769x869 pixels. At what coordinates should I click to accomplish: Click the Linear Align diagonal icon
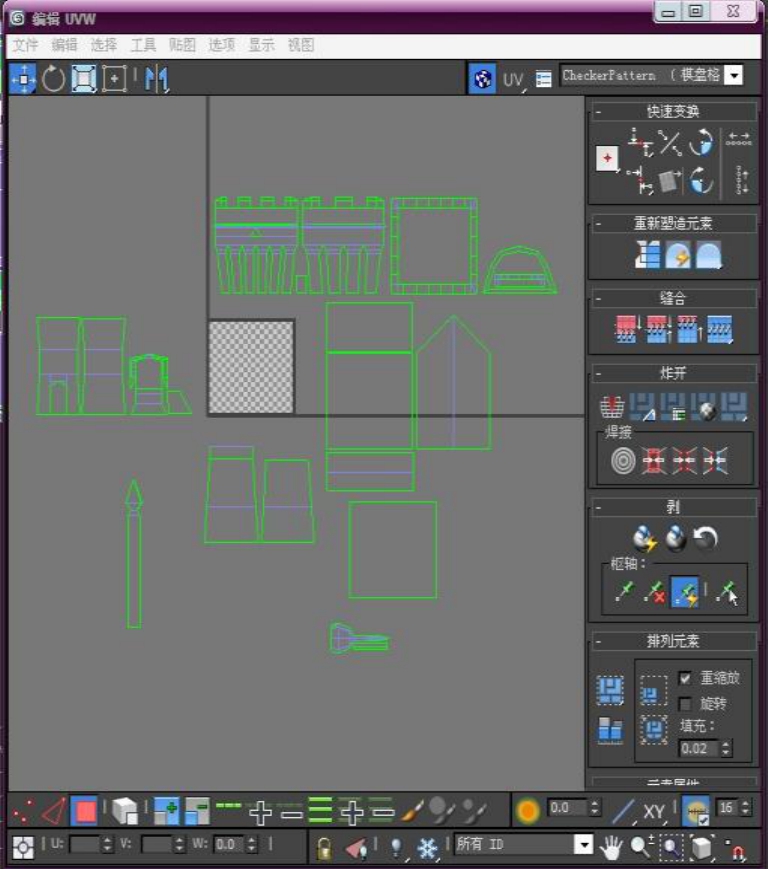pos(670,142)
